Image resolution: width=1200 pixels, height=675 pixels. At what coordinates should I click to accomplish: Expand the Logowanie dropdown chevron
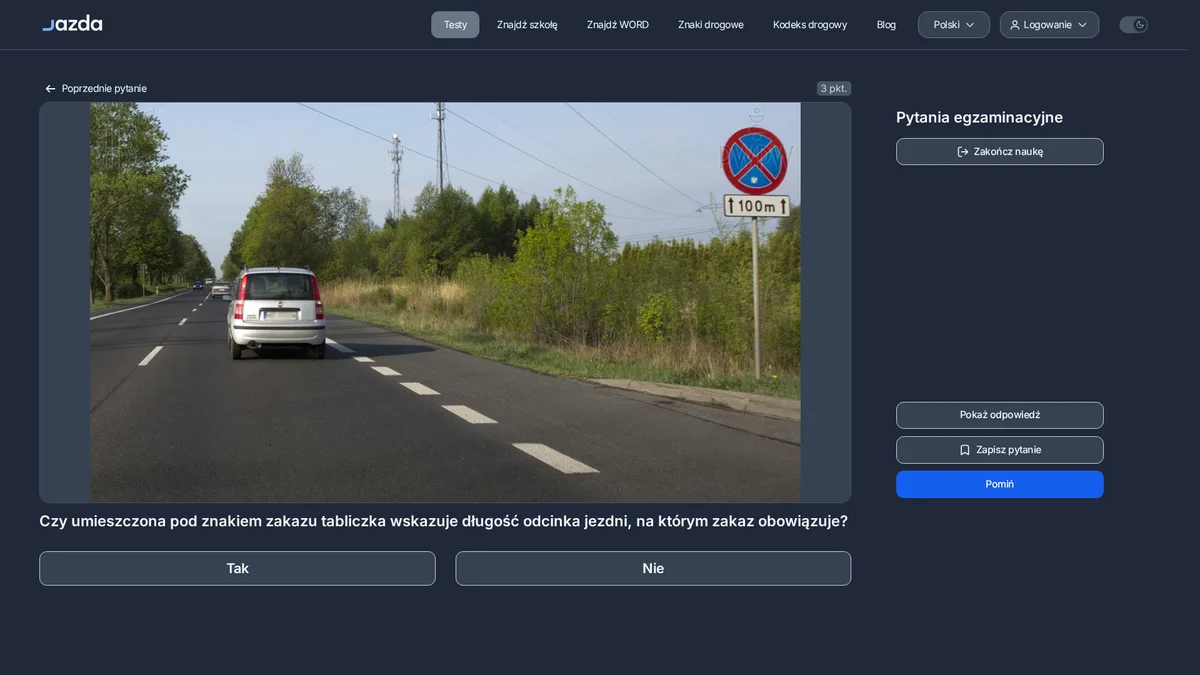(1082, 25)
